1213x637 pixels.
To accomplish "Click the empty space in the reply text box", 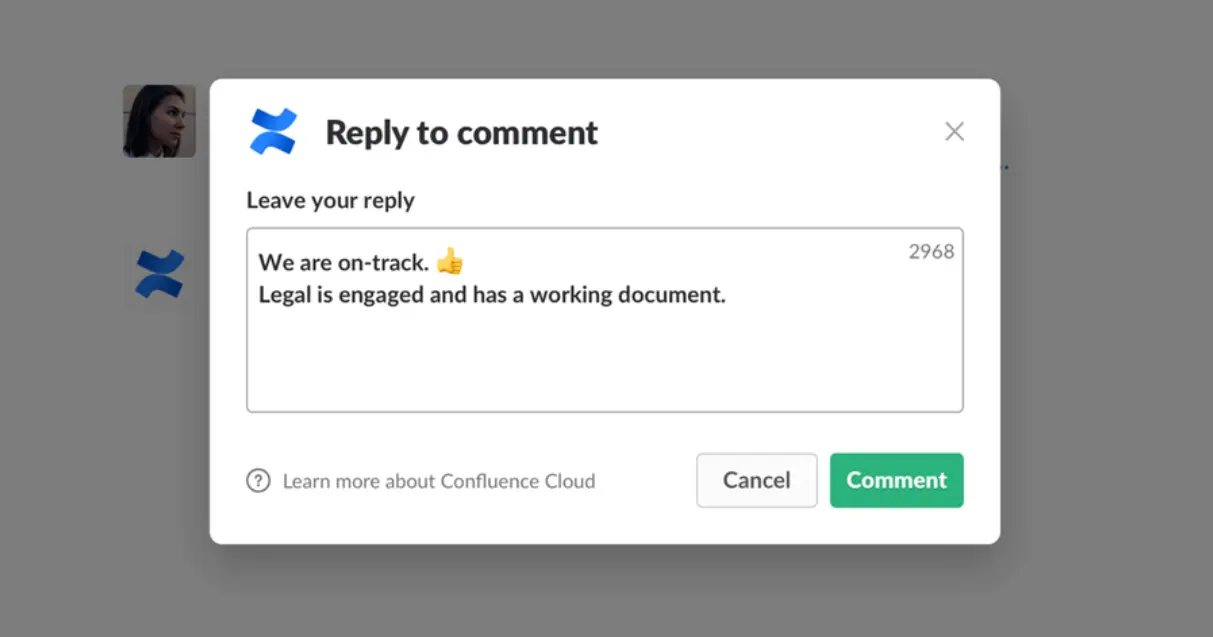I will (604, 360).
